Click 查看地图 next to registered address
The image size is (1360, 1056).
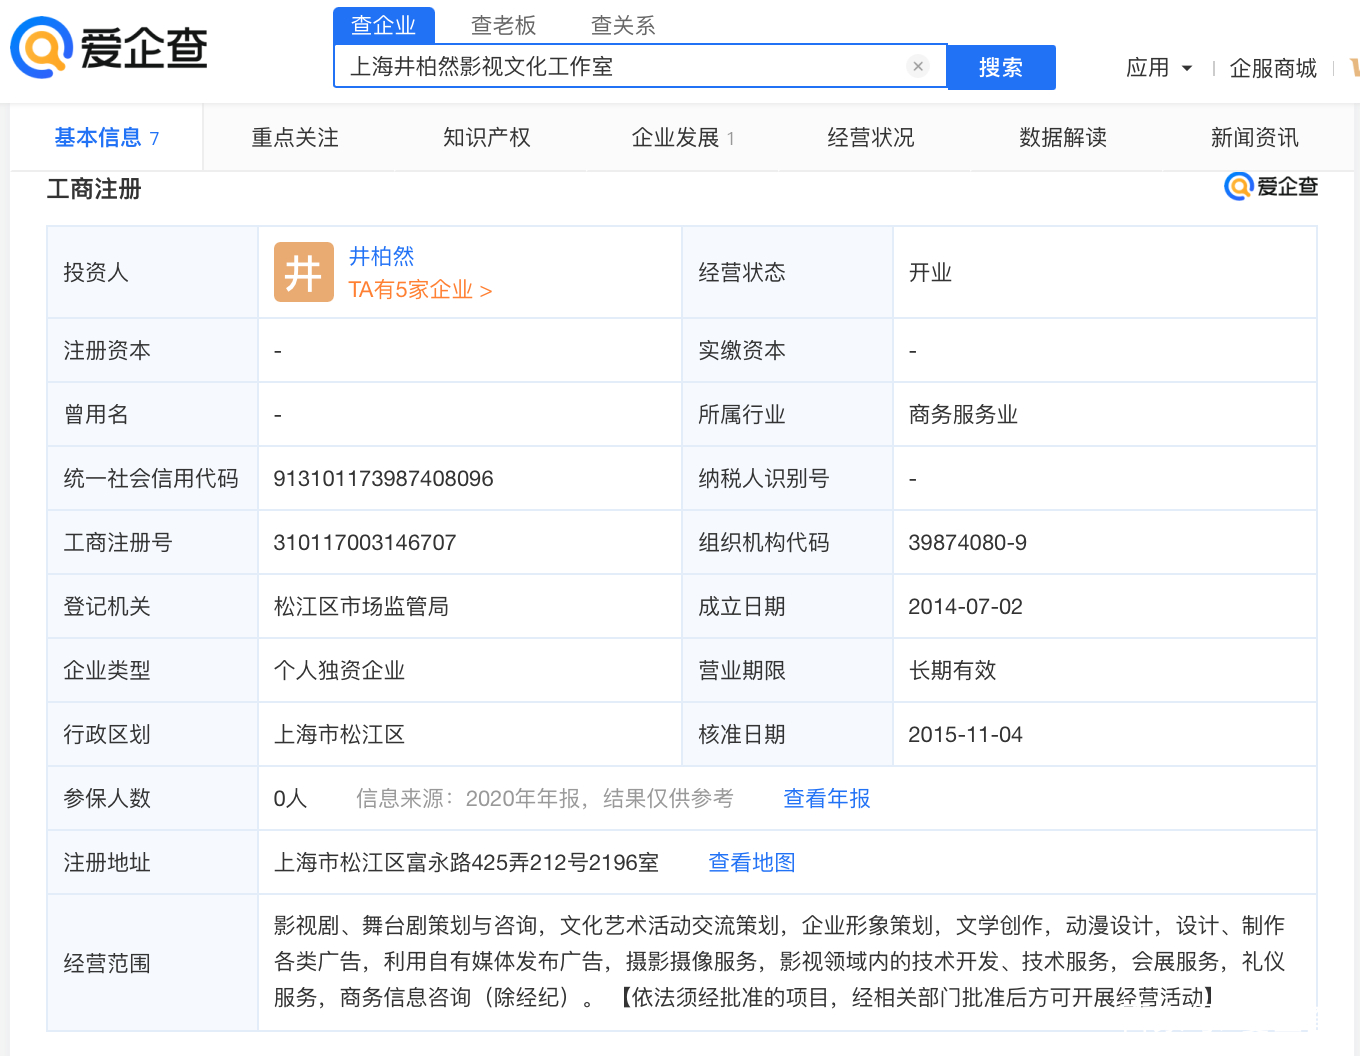click(751, 862)
